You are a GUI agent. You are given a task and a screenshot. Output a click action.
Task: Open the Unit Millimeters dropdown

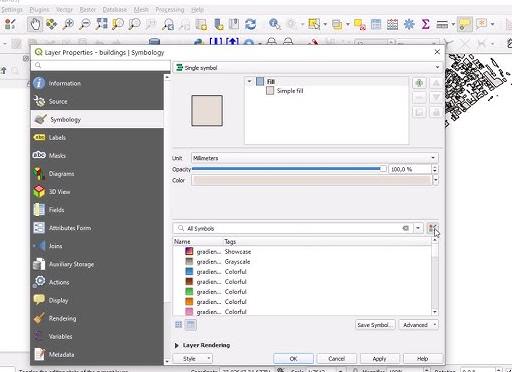click(x=315, y=158)
